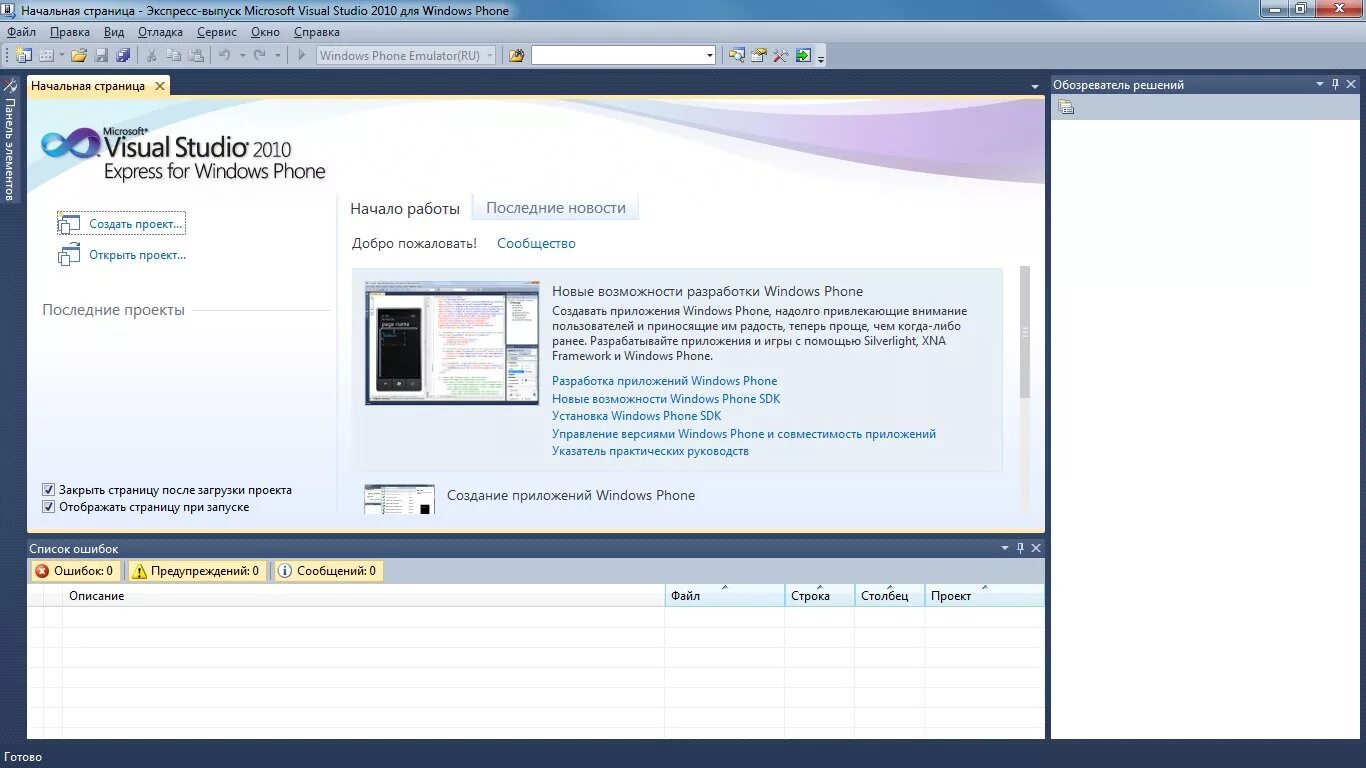Click the Cut toolbar icon
This screenshot has height=768, width=1366.
152,56
